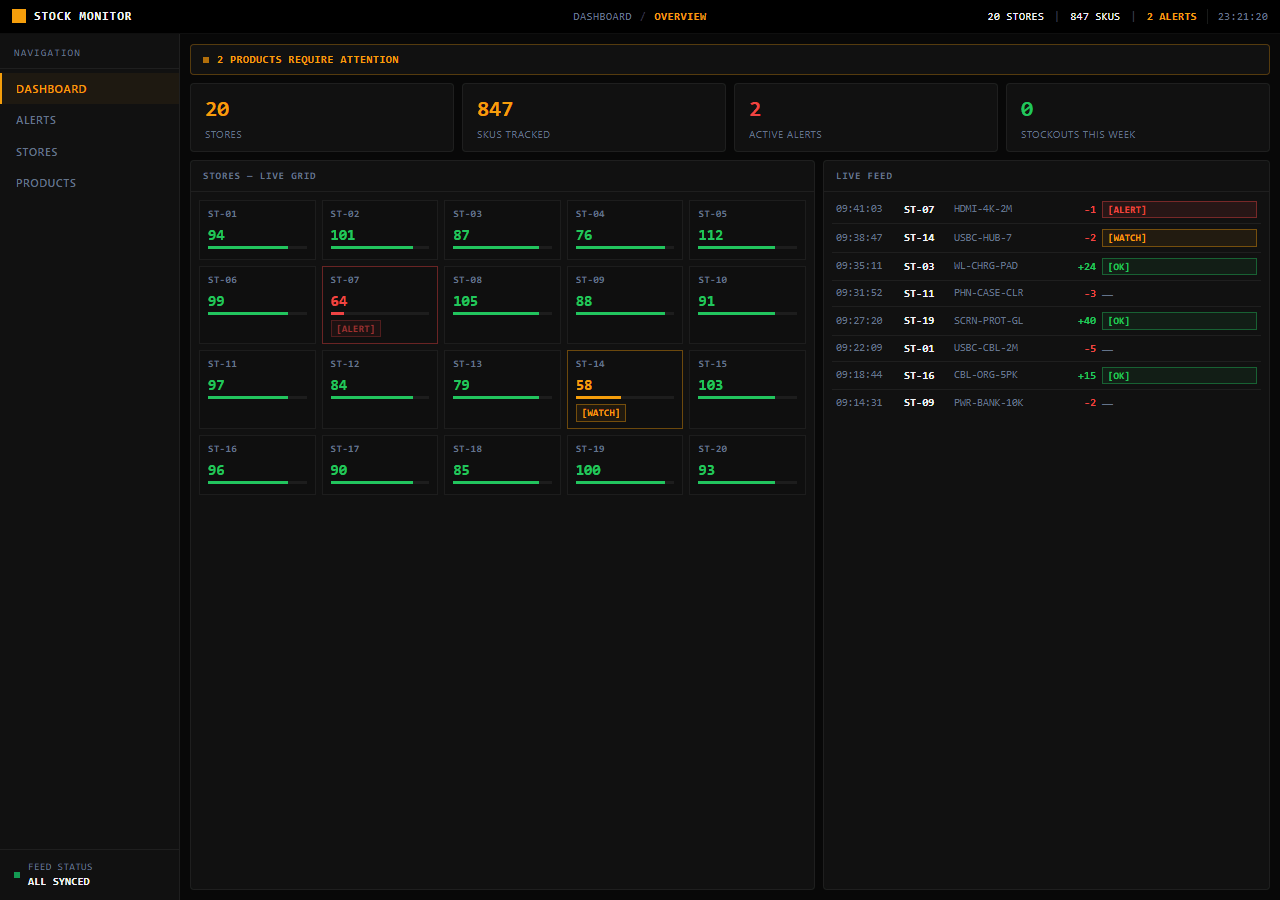Open the orange watch tile ST-14
The width and height of the screenshot is (1280, 900).
(x=625, y=390)
